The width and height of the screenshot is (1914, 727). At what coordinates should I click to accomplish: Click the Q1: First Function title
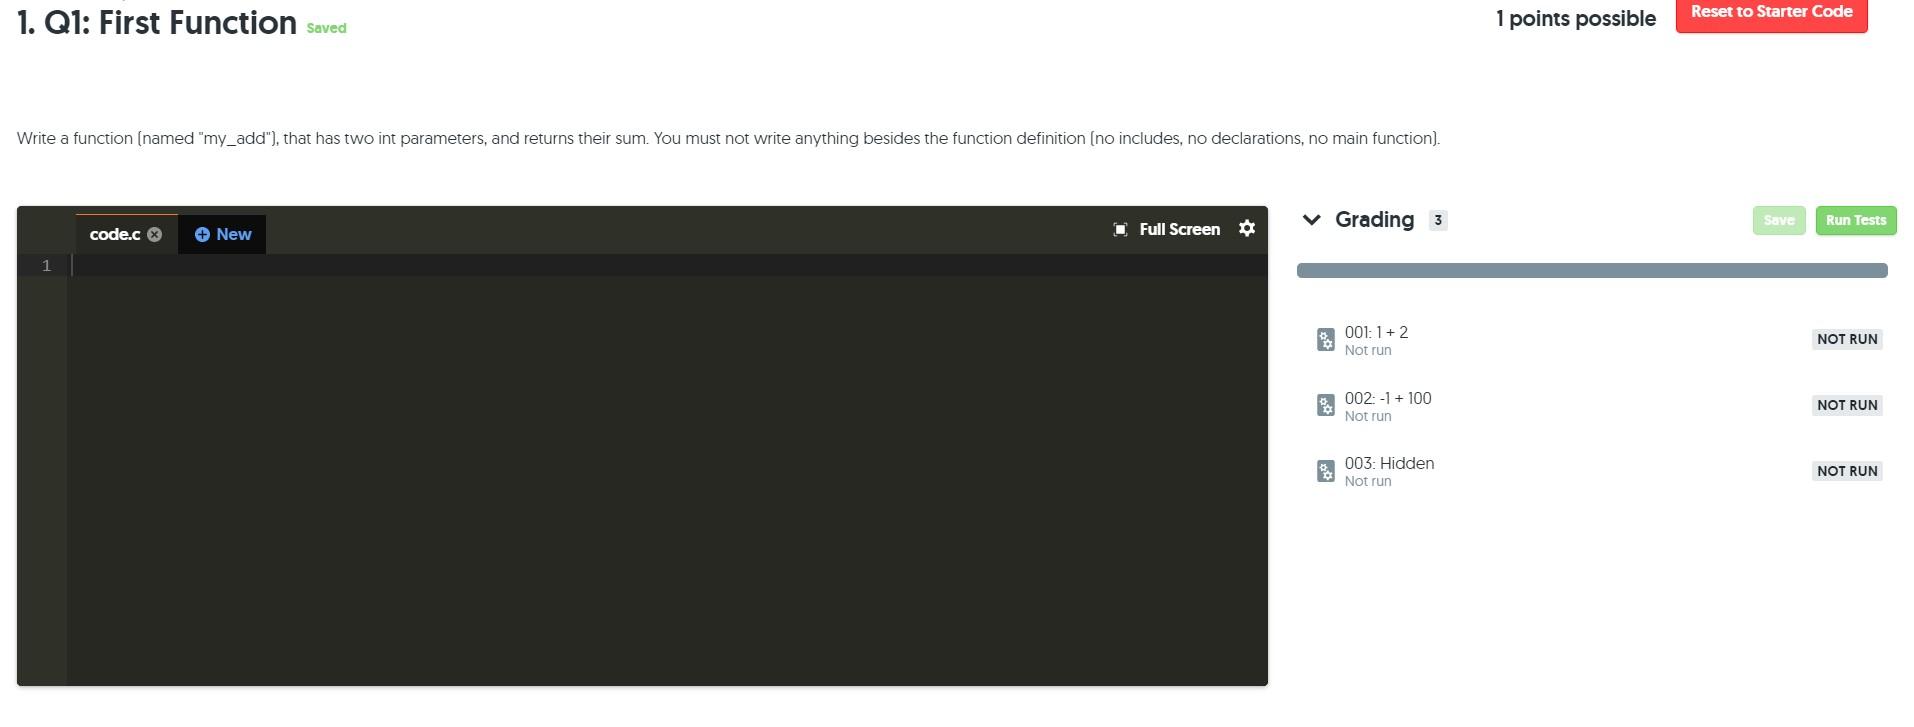(157, 23)
